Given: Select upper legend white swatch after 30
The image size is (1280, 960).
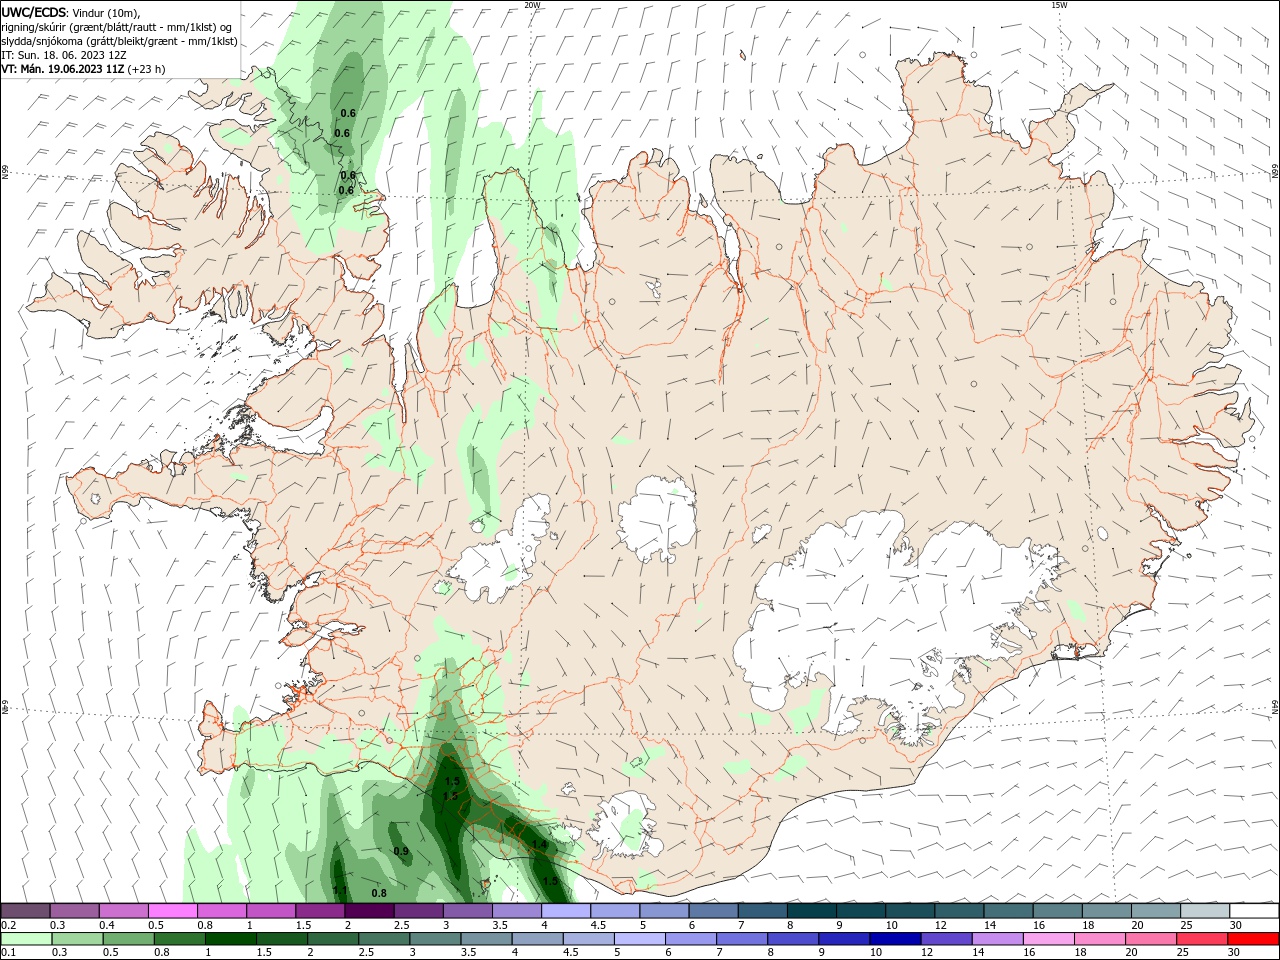Looking at the screenshot, I should (x=1254, y=911).
